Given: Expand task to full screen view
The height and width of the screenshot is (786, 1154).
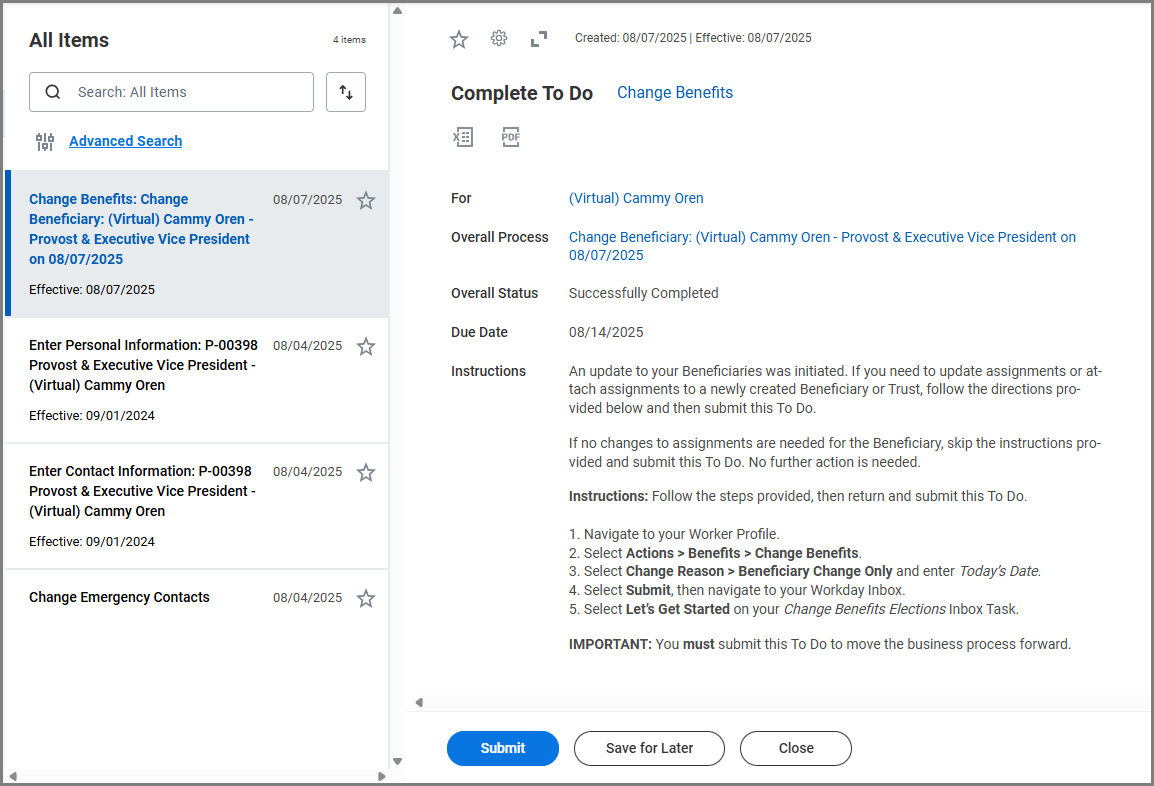Looking at the screenshot, I should tap(539, 39).
